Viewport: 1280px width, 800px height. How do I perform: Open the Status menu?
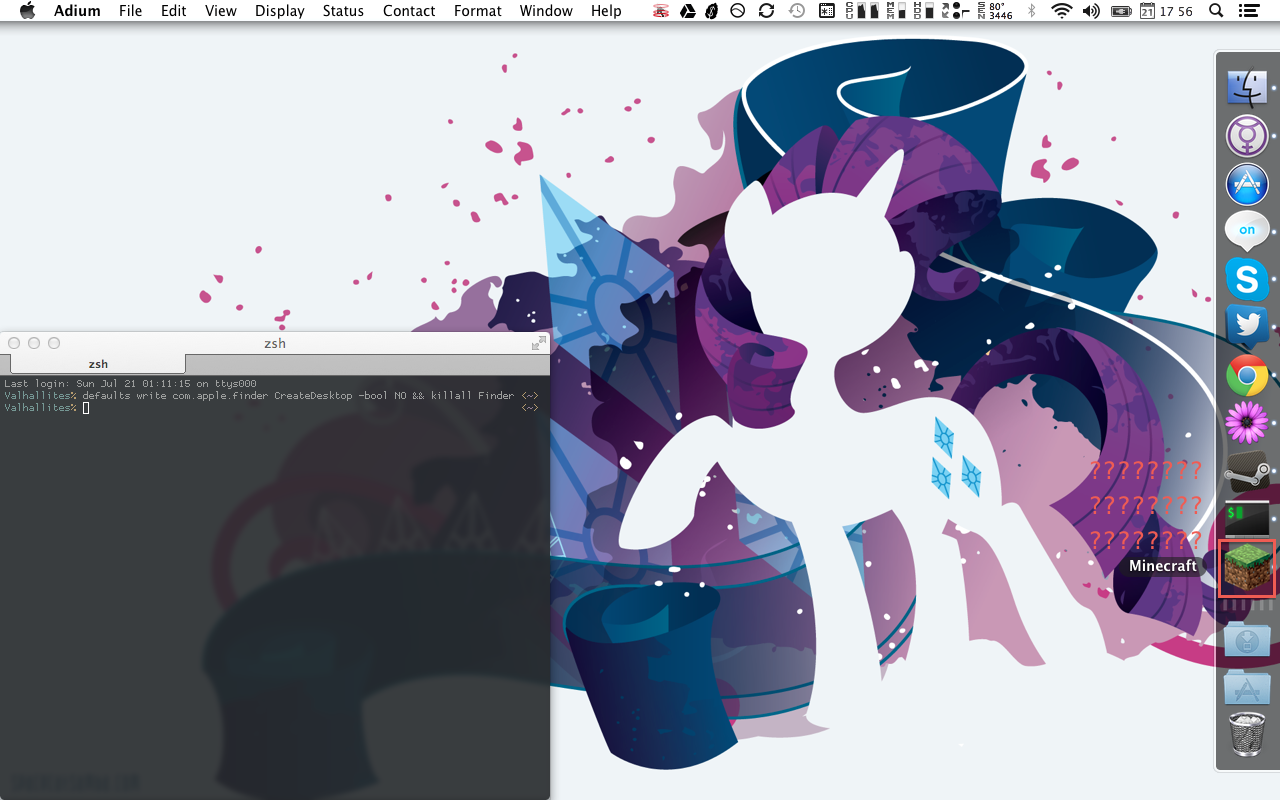[343, 11]
